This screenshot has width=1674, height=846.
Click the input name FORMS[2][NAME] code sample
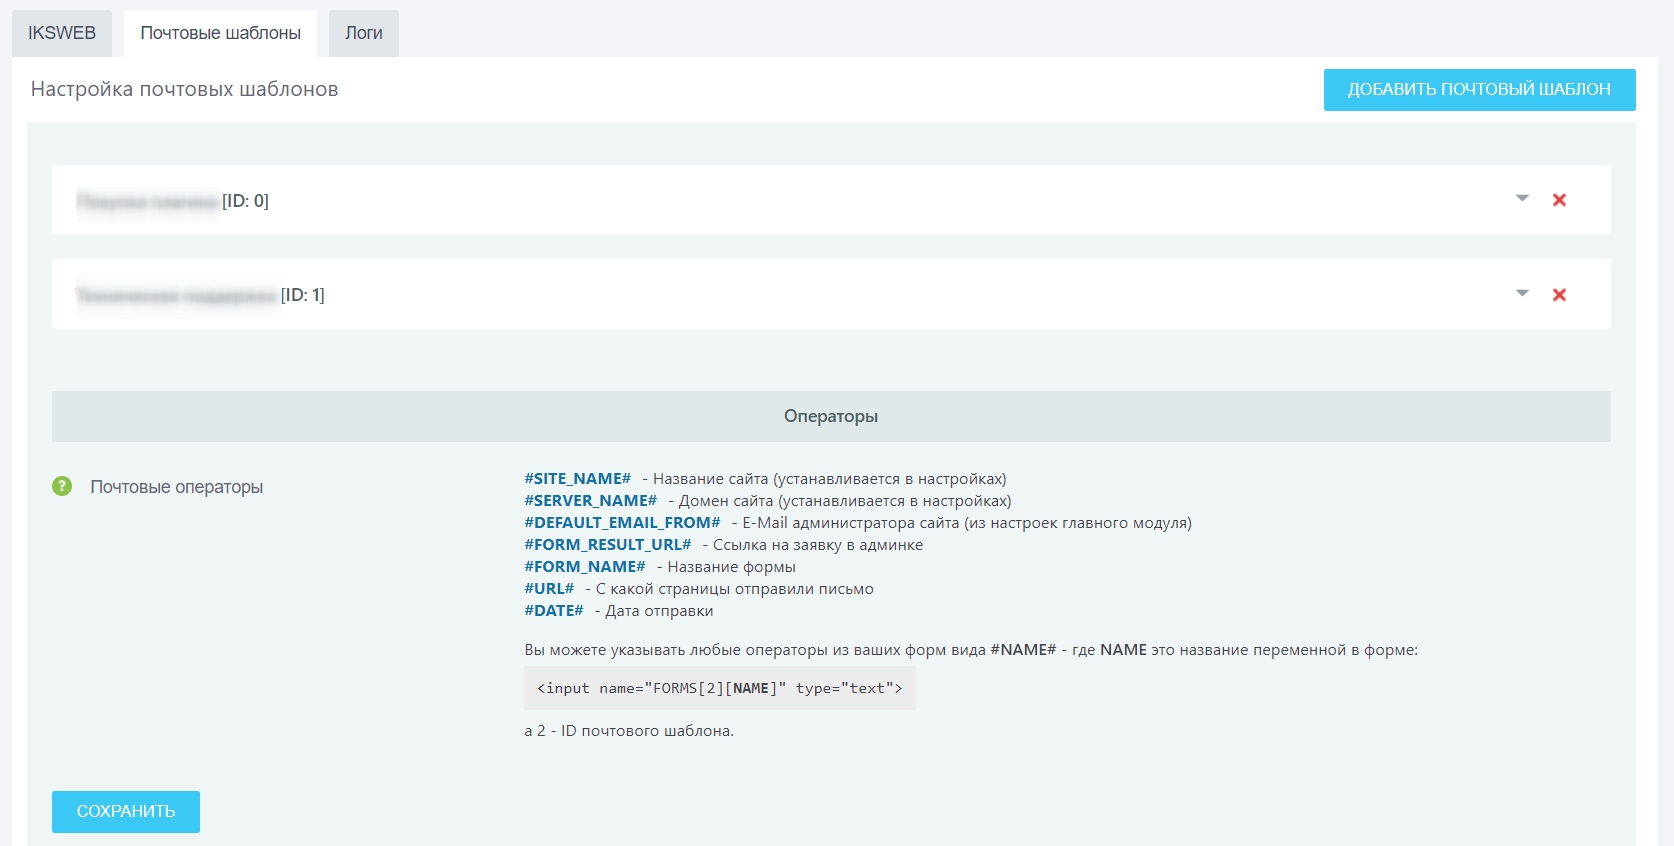720,688
